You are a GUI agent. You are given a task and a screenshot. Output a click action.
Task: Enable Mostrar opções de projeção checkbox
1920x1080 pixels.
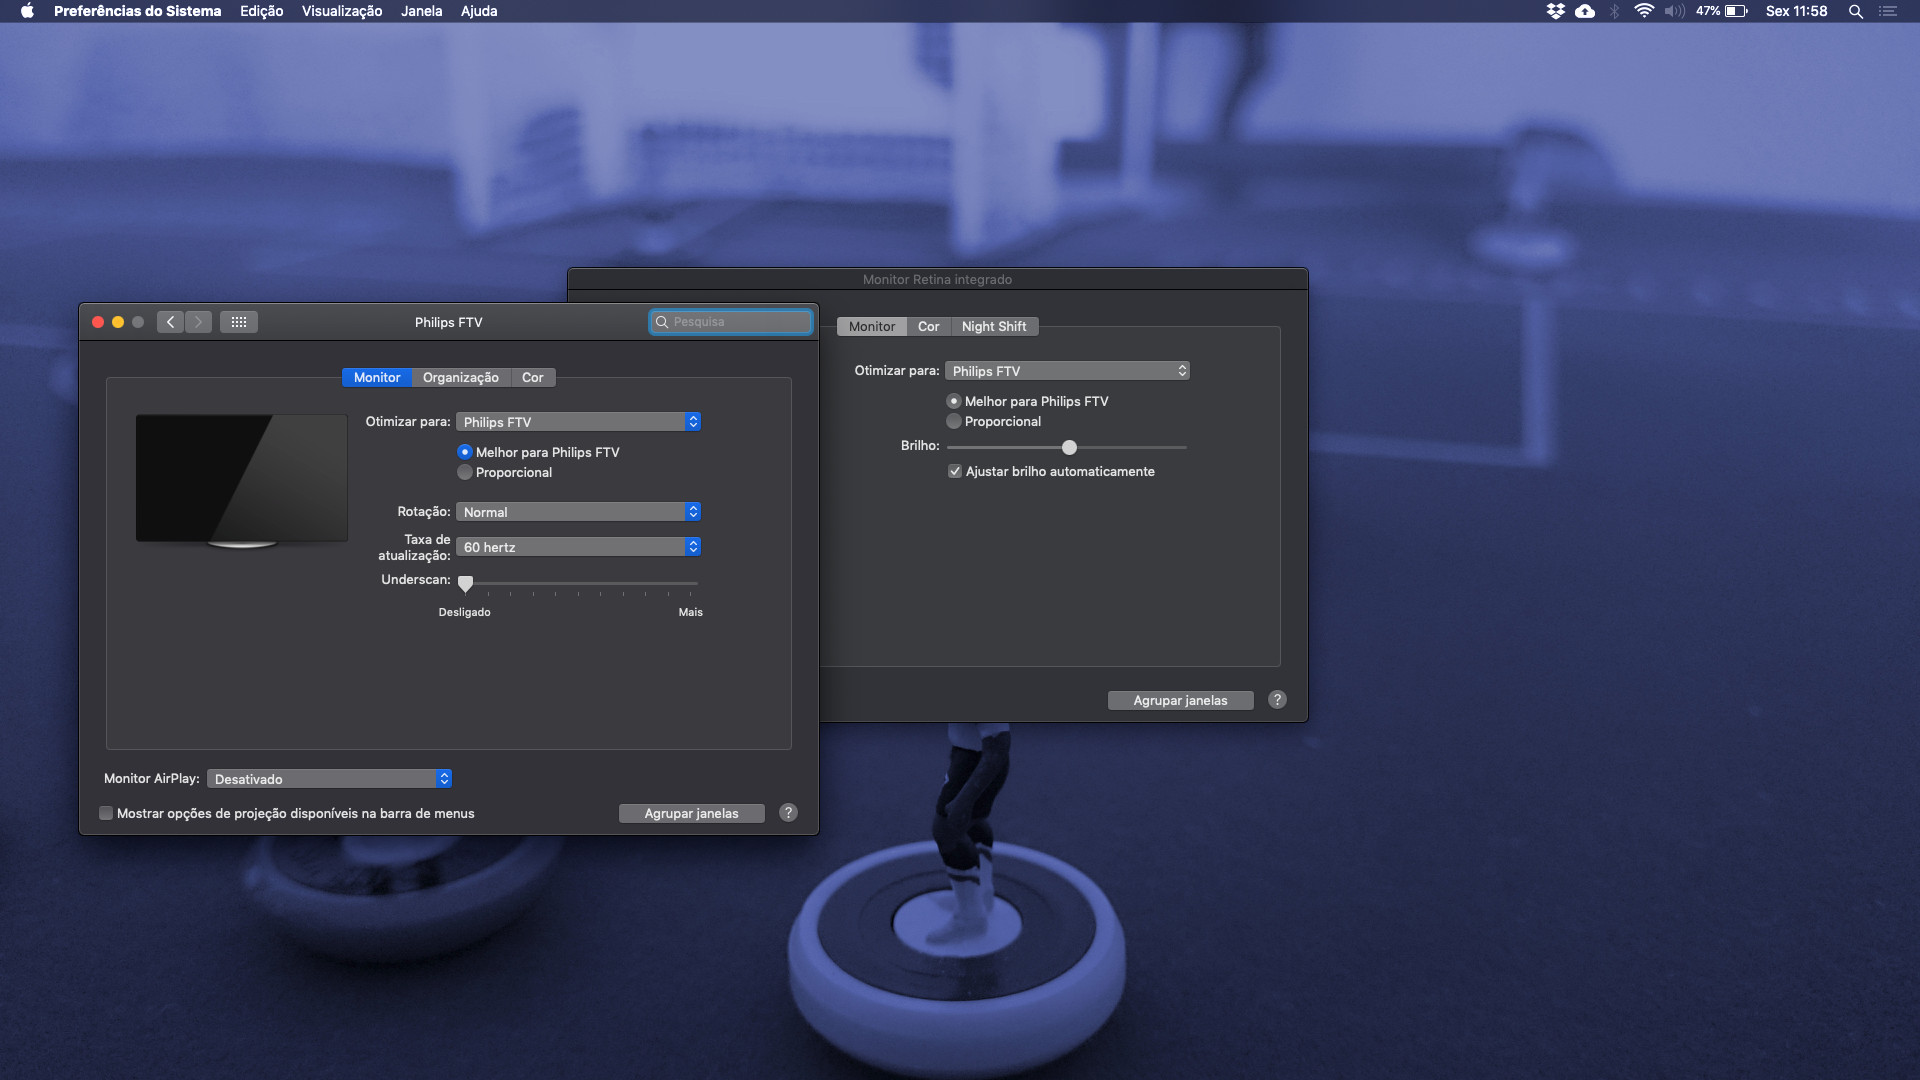pos(106,814)
